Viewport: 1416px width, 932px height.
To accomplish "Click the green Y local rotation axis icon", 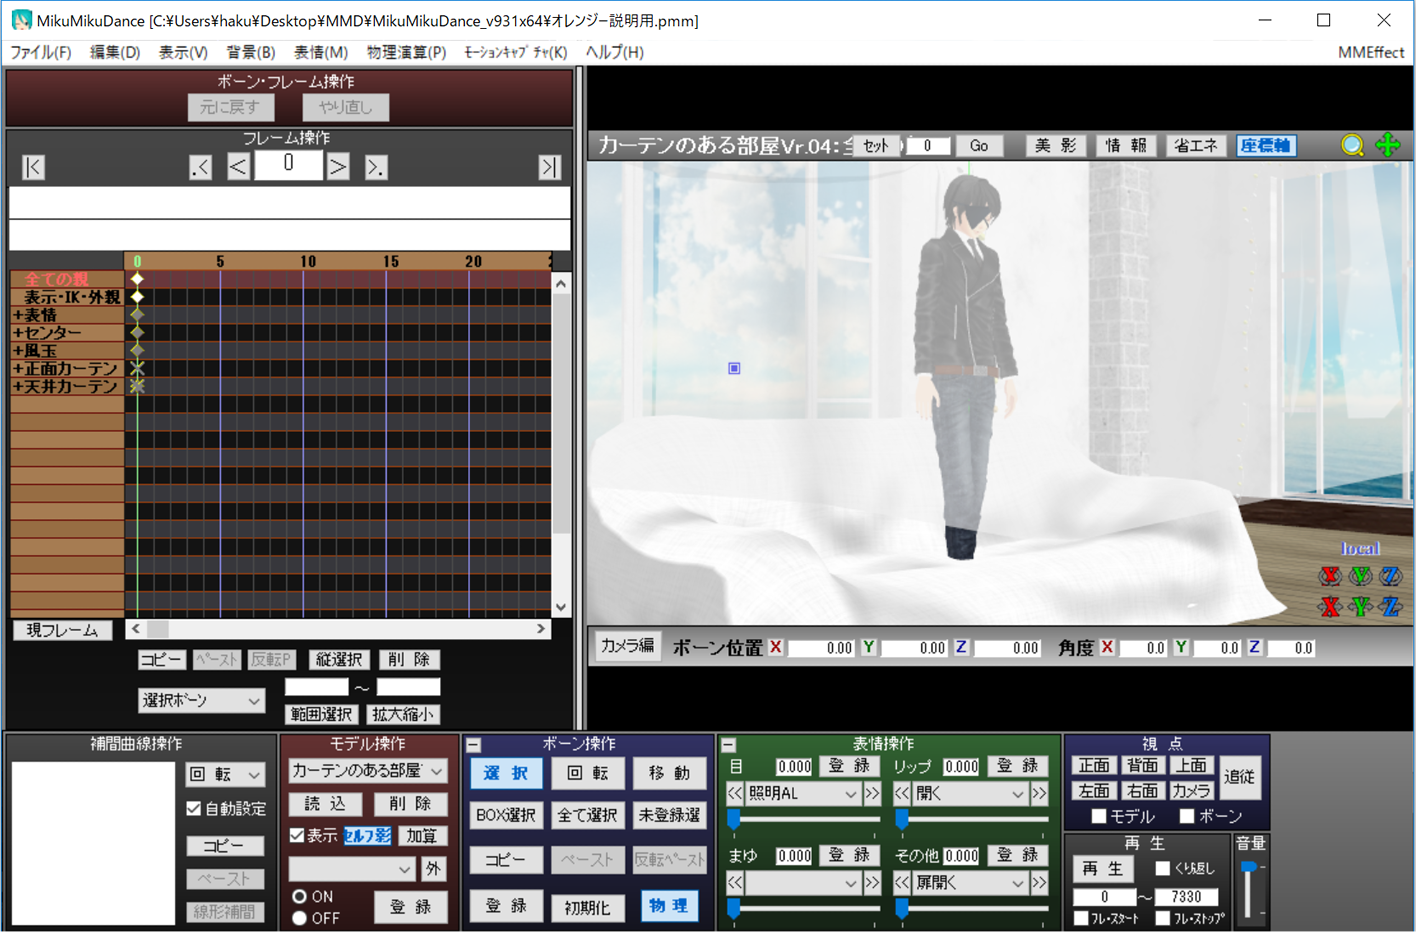I will [1360, 575].
